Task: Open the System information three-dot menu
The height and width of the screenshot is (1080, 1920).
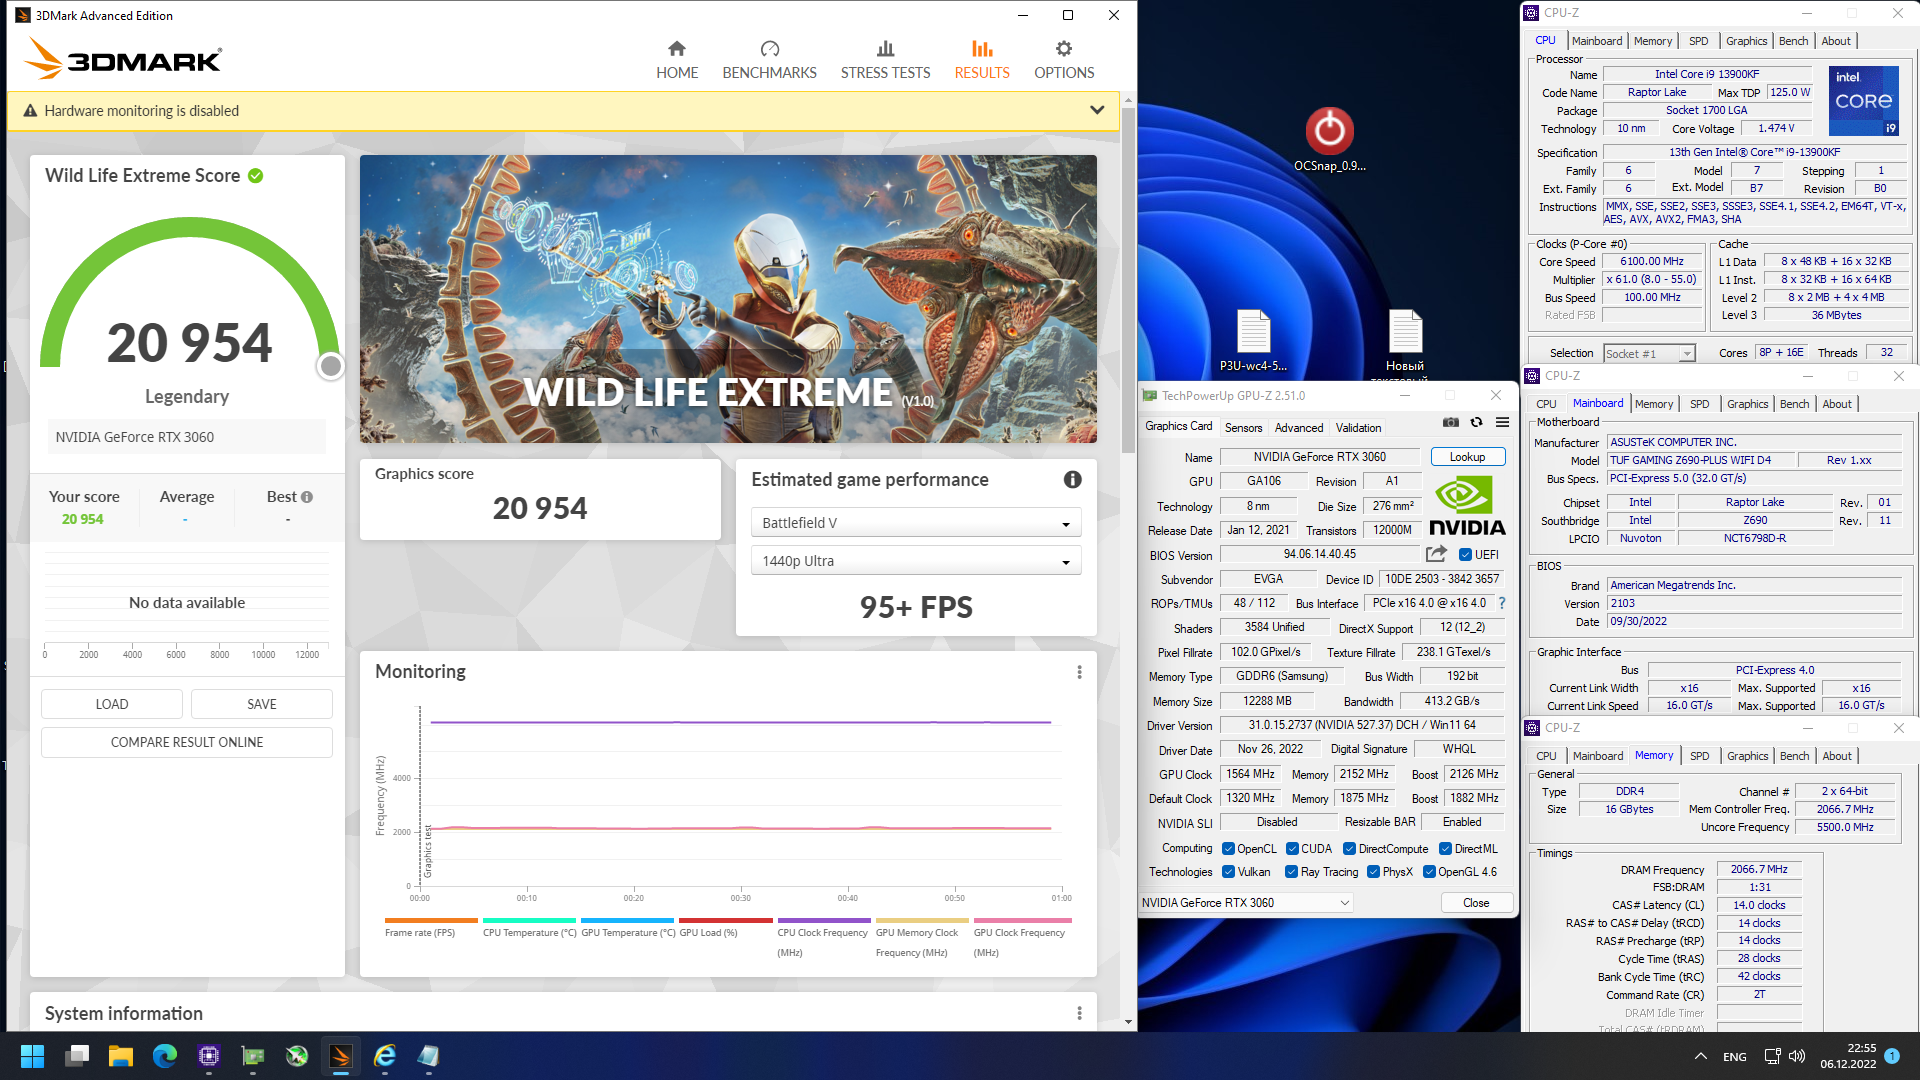Action: 1079,1013
